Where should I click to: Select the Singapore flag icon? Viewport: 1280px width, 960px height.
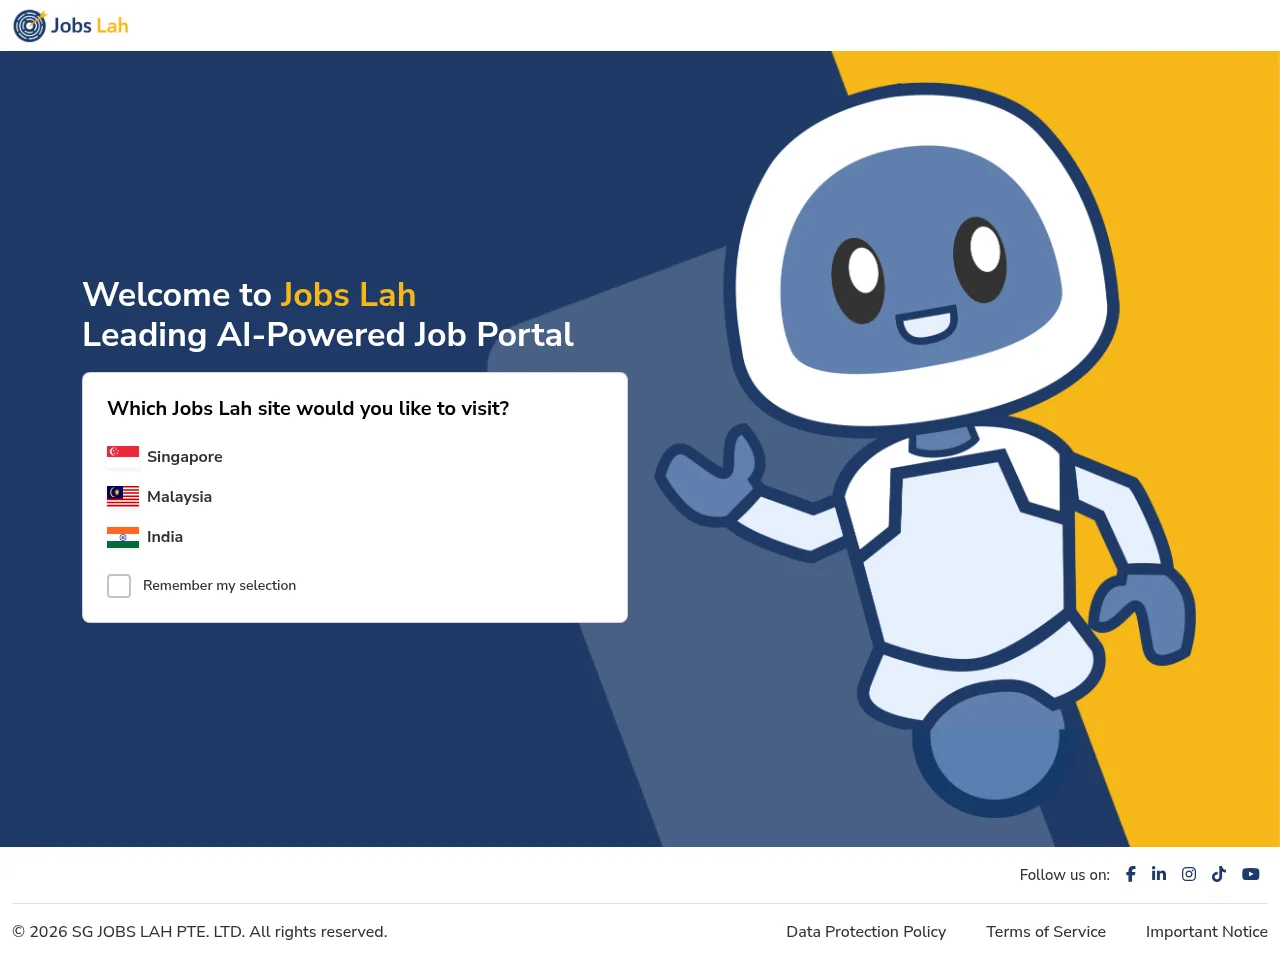click(123, 457)
